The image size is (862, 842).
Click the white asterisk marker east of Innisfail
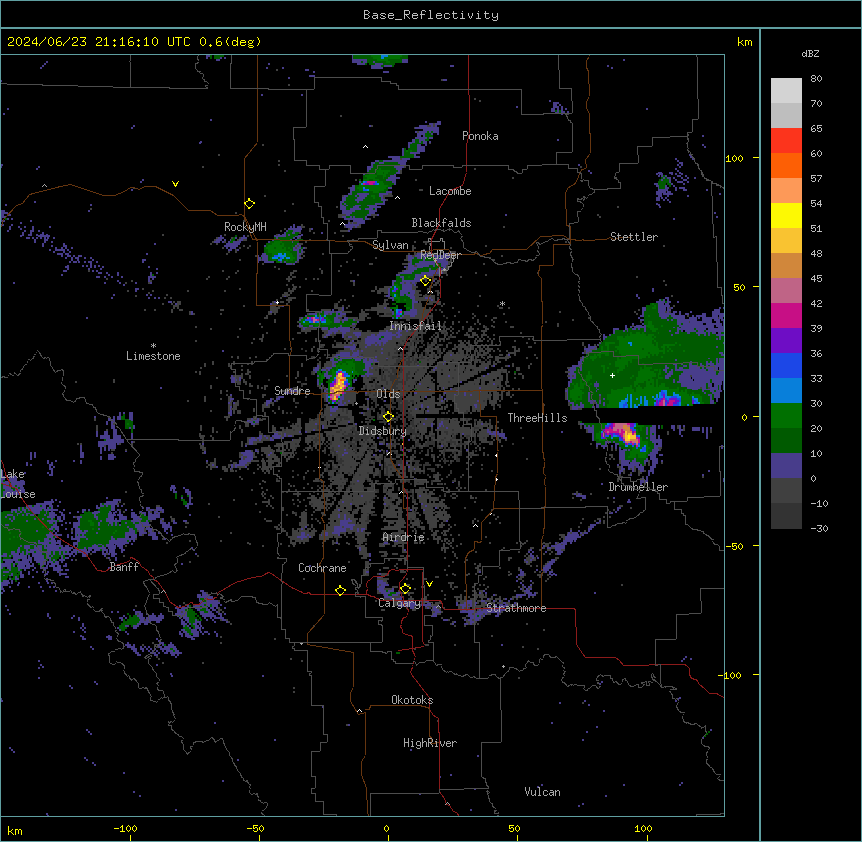[502, 304]
